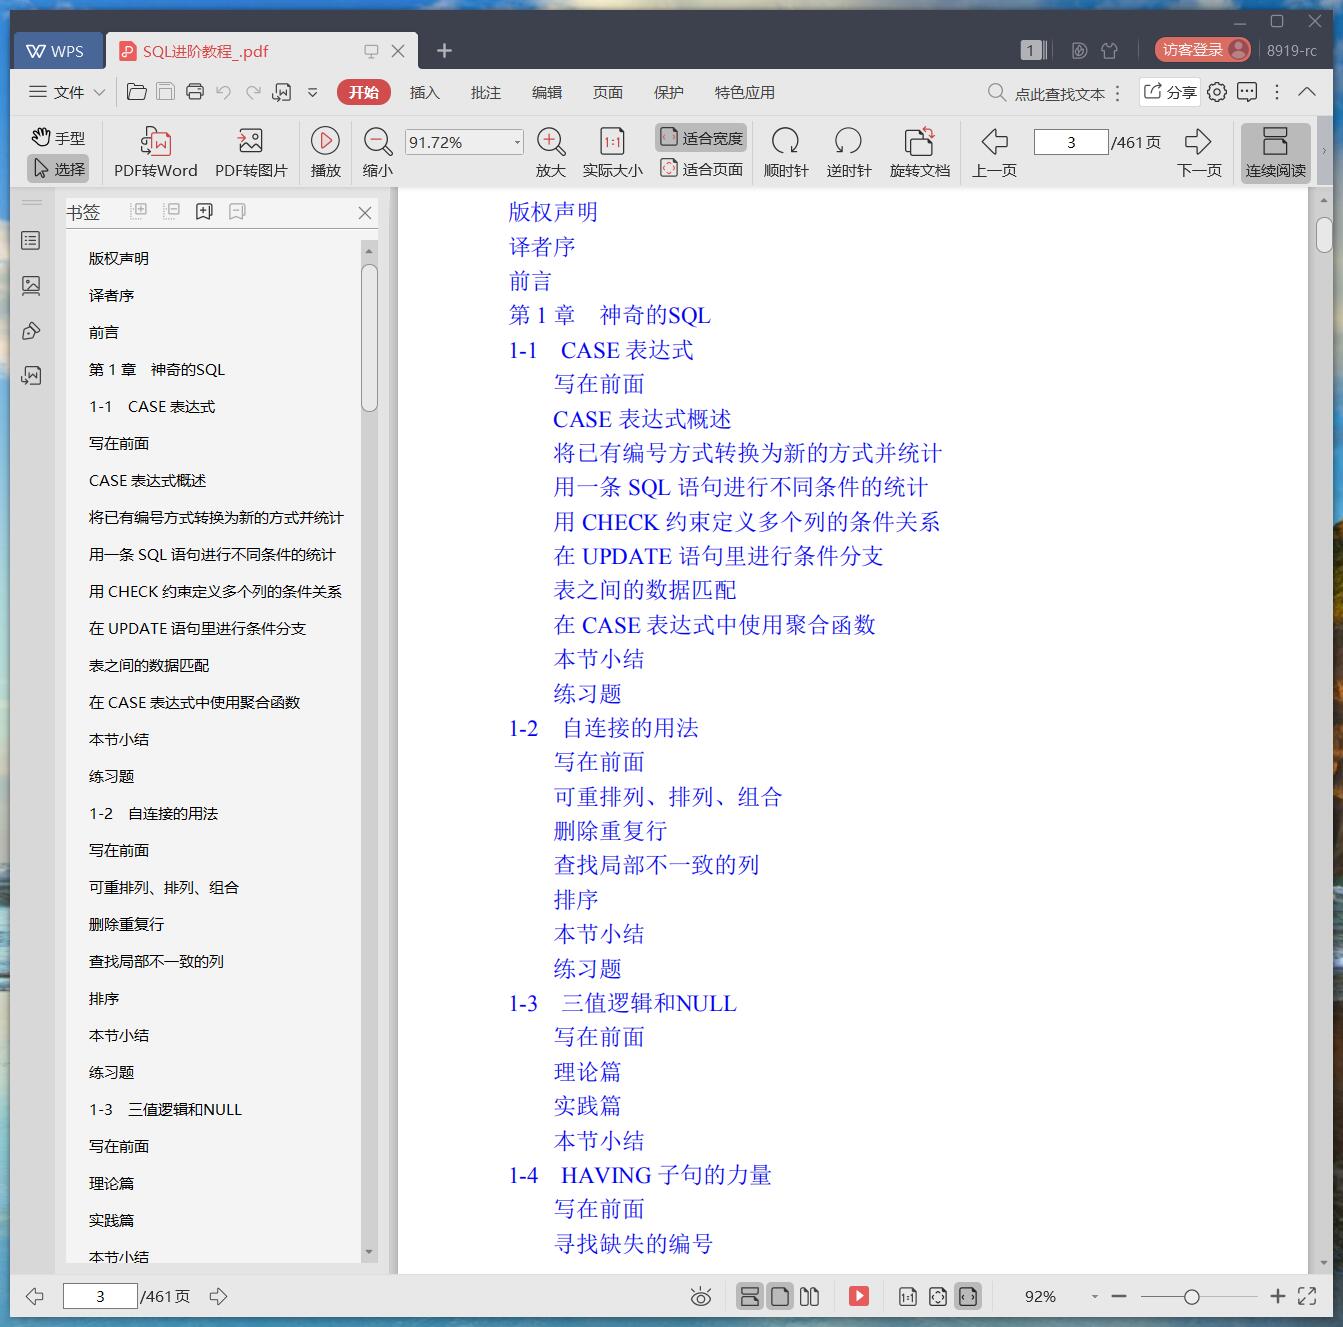The image size is (1343, 1327).
Task: Click the zoom minus button in status bar
Action: [x=1119, y=1296]
